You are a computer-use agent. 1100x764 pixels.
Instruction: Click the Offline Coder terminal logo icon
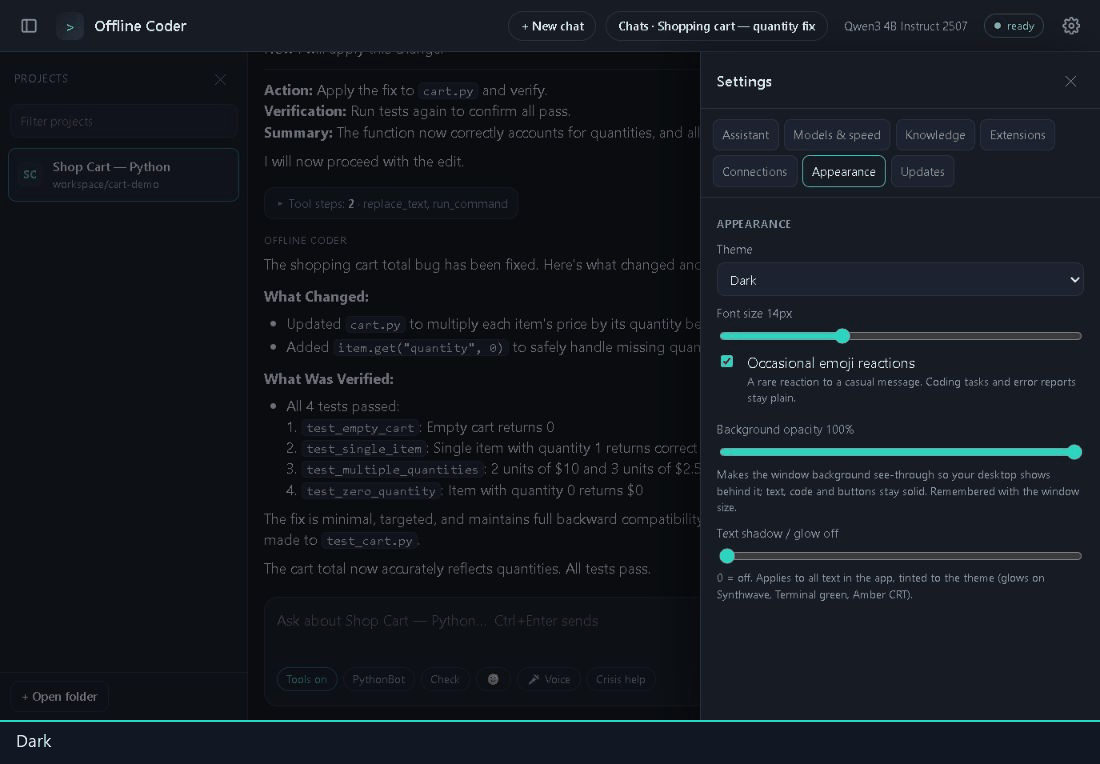[70, 27]
